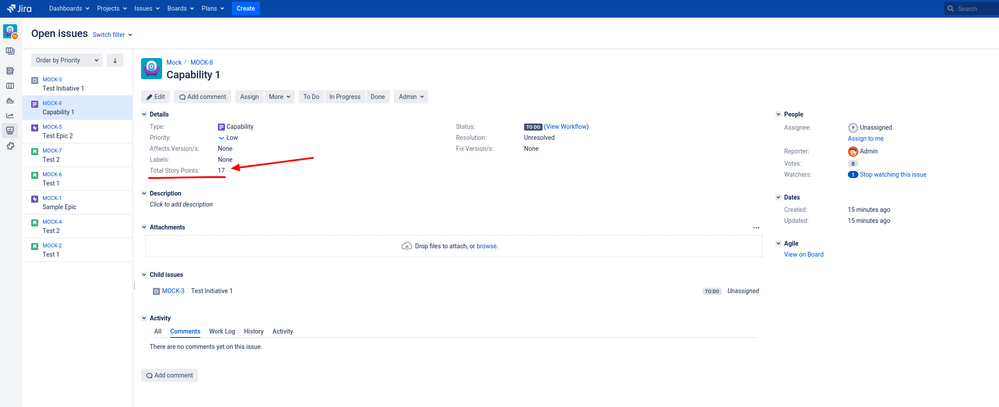The height and width of the screenshot is (407, 999).
Task: Open the Active sprints board icon in the sidebar
Action: pos(10,85)
